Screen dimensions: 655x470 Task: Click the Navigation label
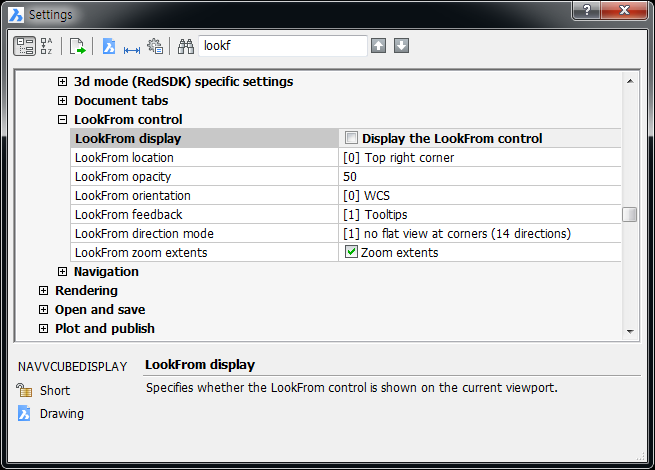[x=106, y=272]
